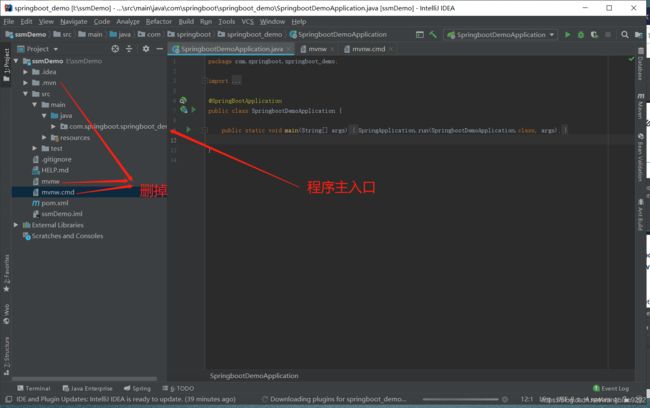This screenshot has height=408, width=650.
Task: Expand the .idea folder
Action: click(x=26, y=72)
